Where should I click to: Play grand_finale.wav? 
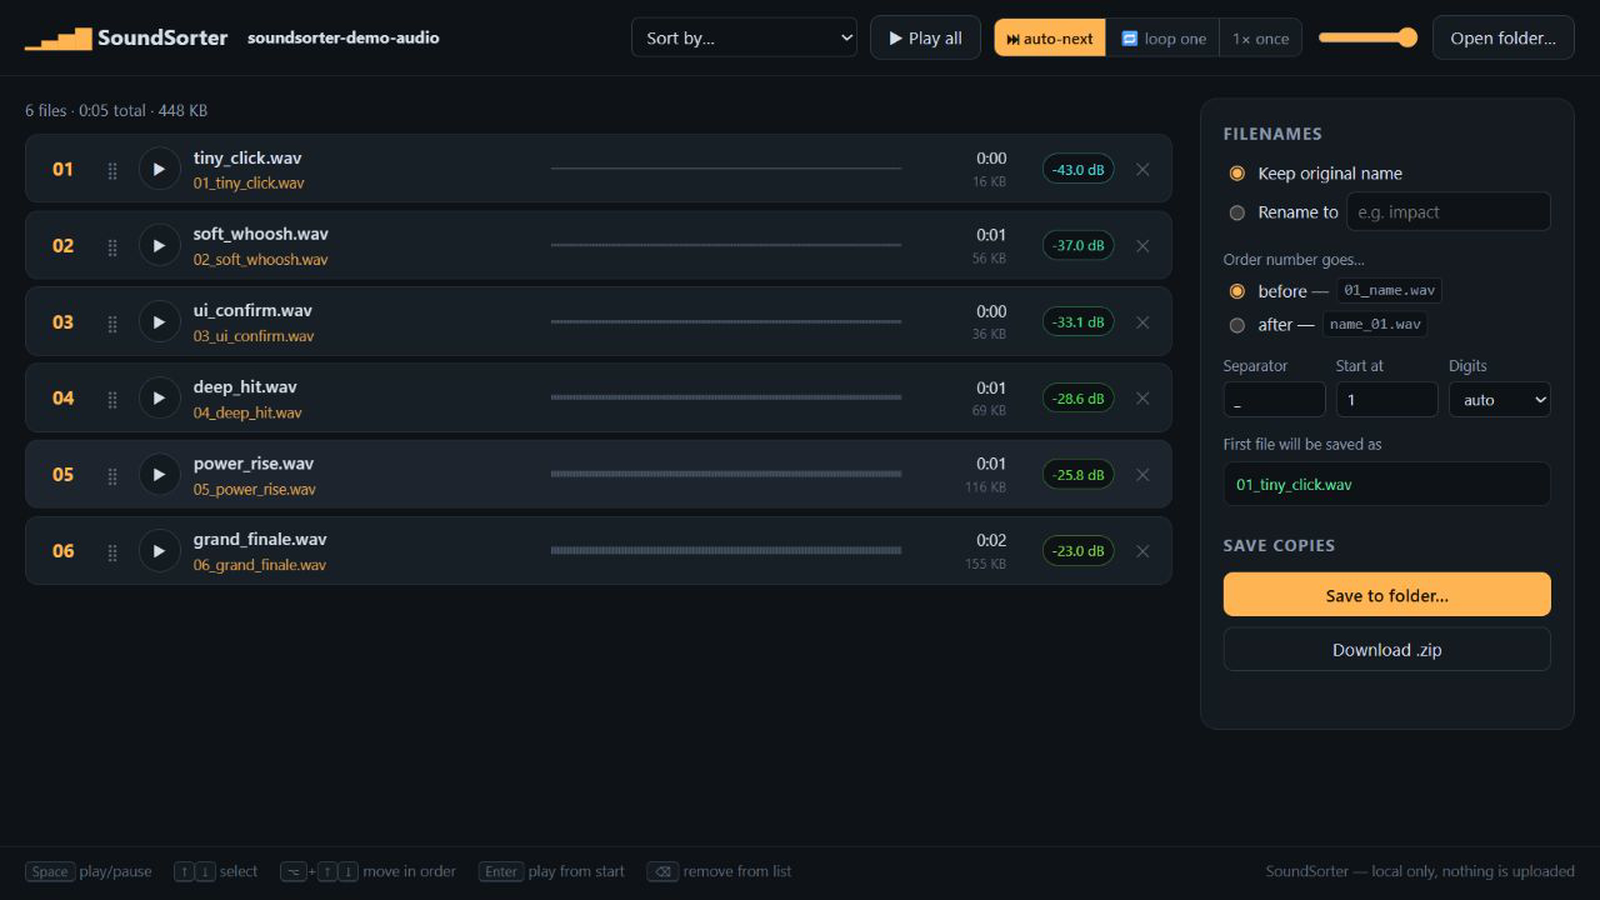point(159,551)
